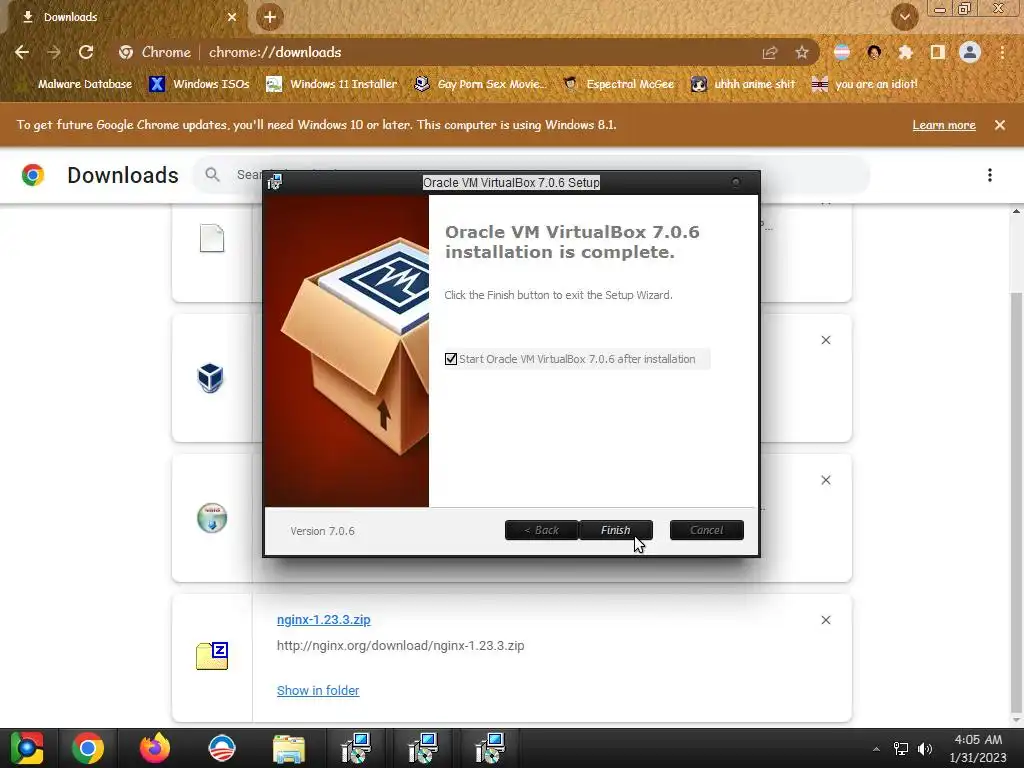Dismiss the Windows 8.1 update infobar
This screenshot has width=1024, height=768.
tap(1000, 125)
